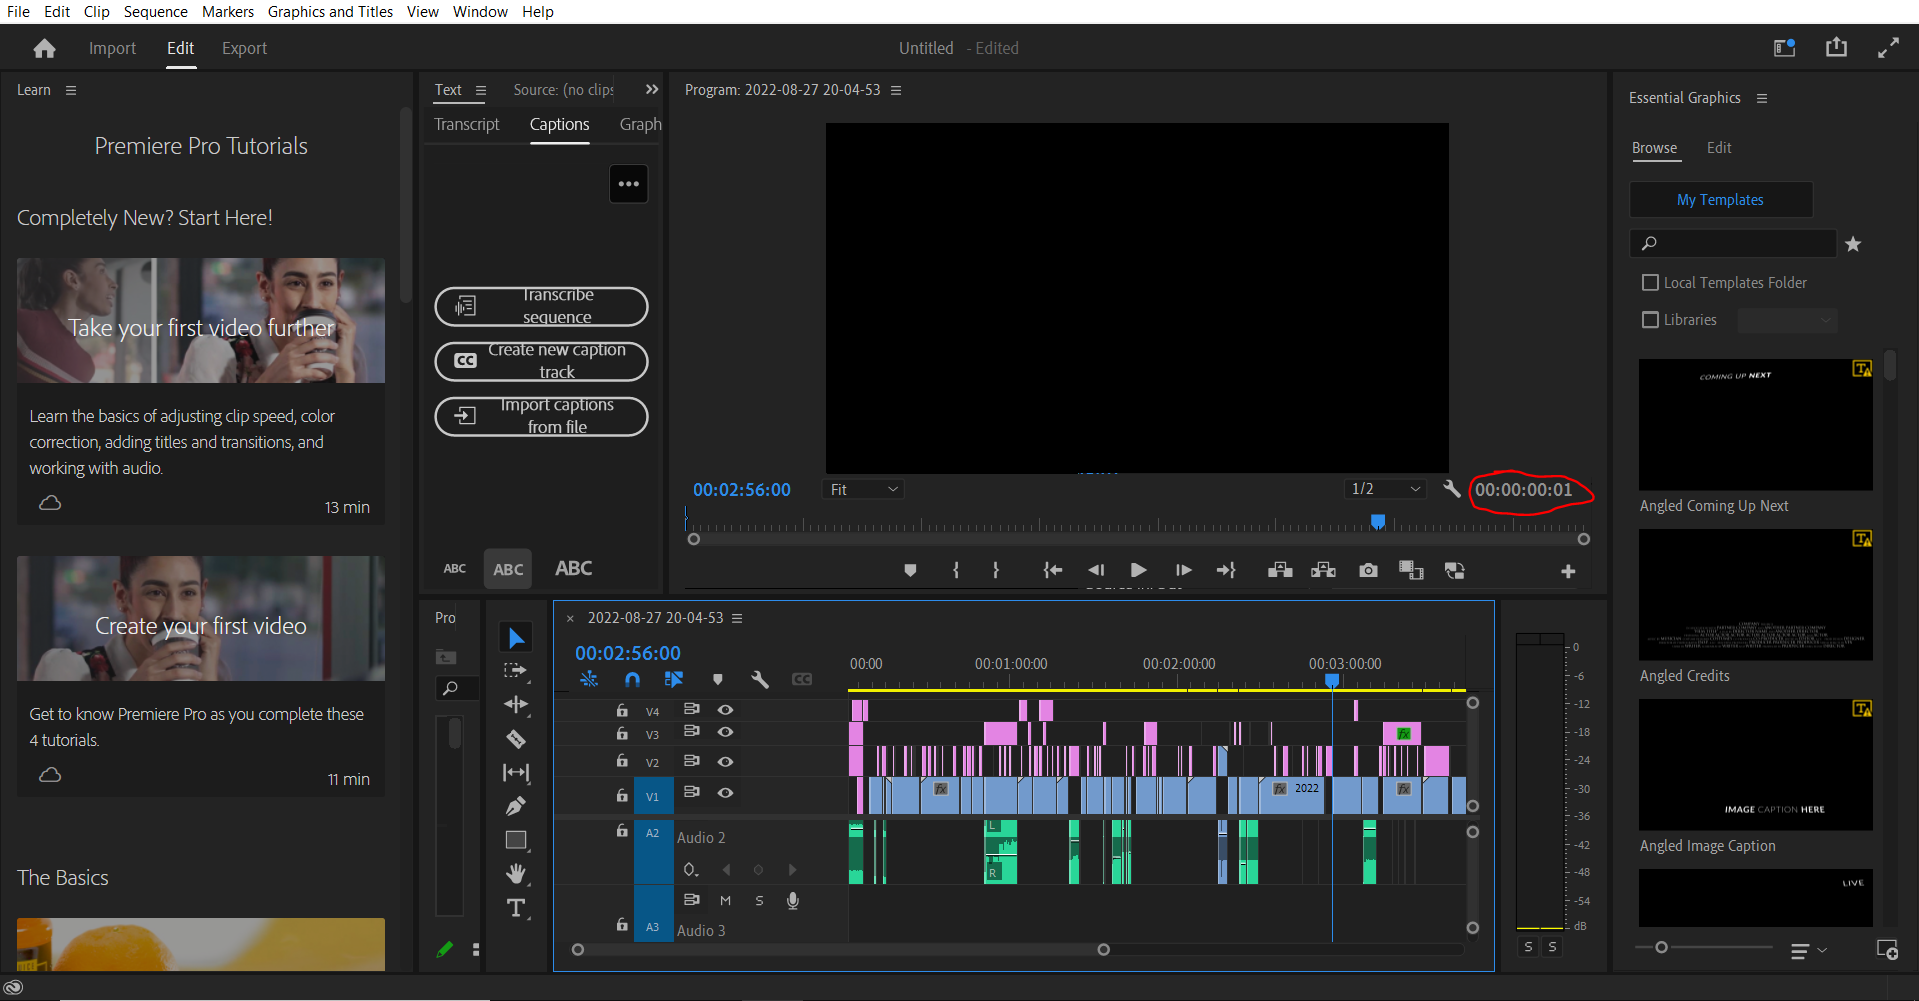This screenshot has width=1919, height=1001.
Task: Click the Create new caption track button
Action: tap(541, 361)
